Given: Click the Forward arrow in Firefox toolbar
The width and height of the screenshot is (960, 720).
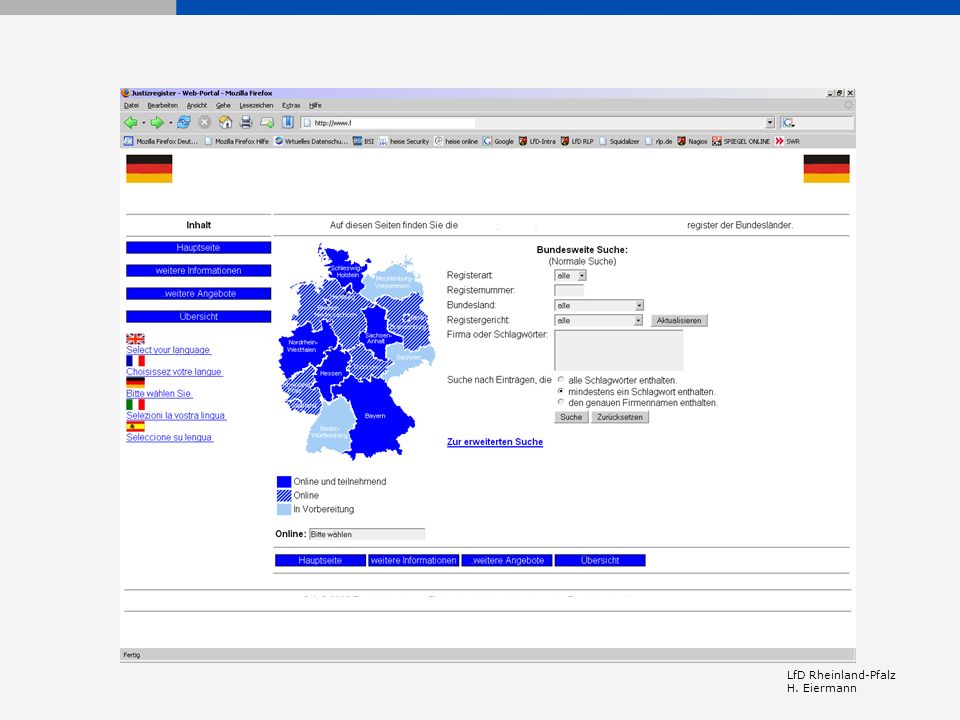Looking at the screenshot, I should (157, 122).
